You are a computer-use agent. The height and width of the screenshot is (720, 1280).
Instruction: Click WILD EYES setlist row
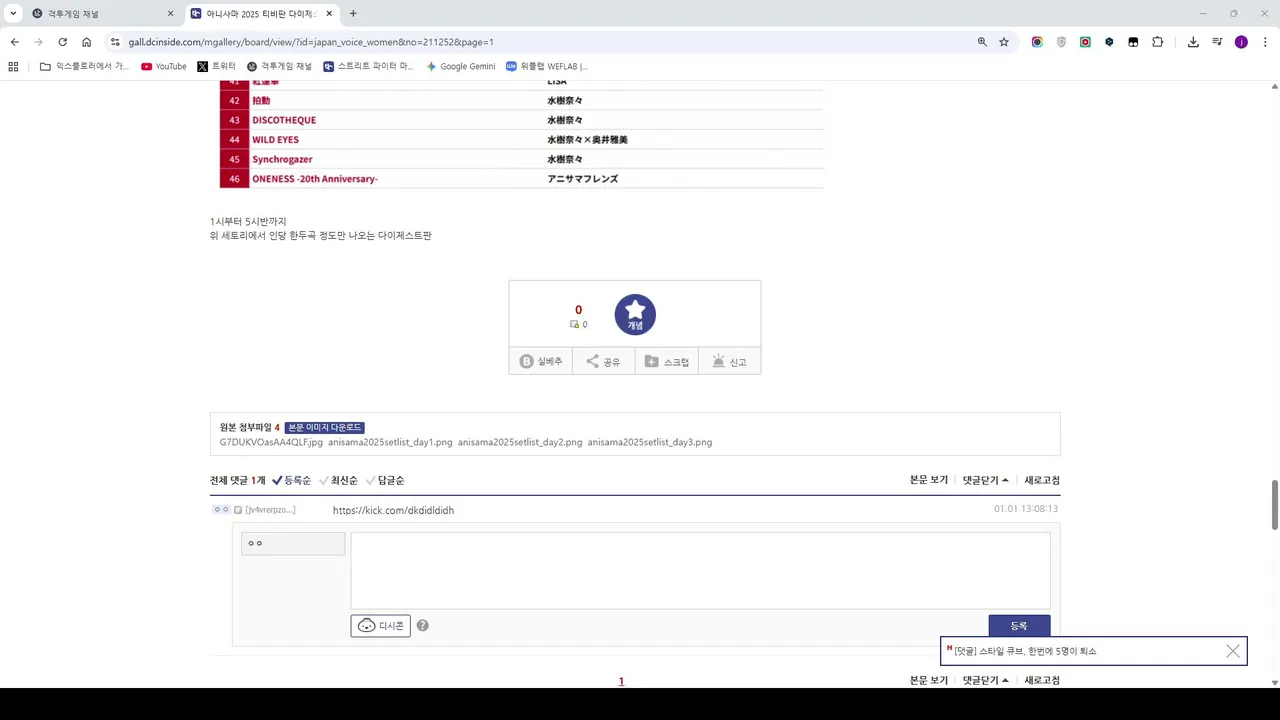521,139
